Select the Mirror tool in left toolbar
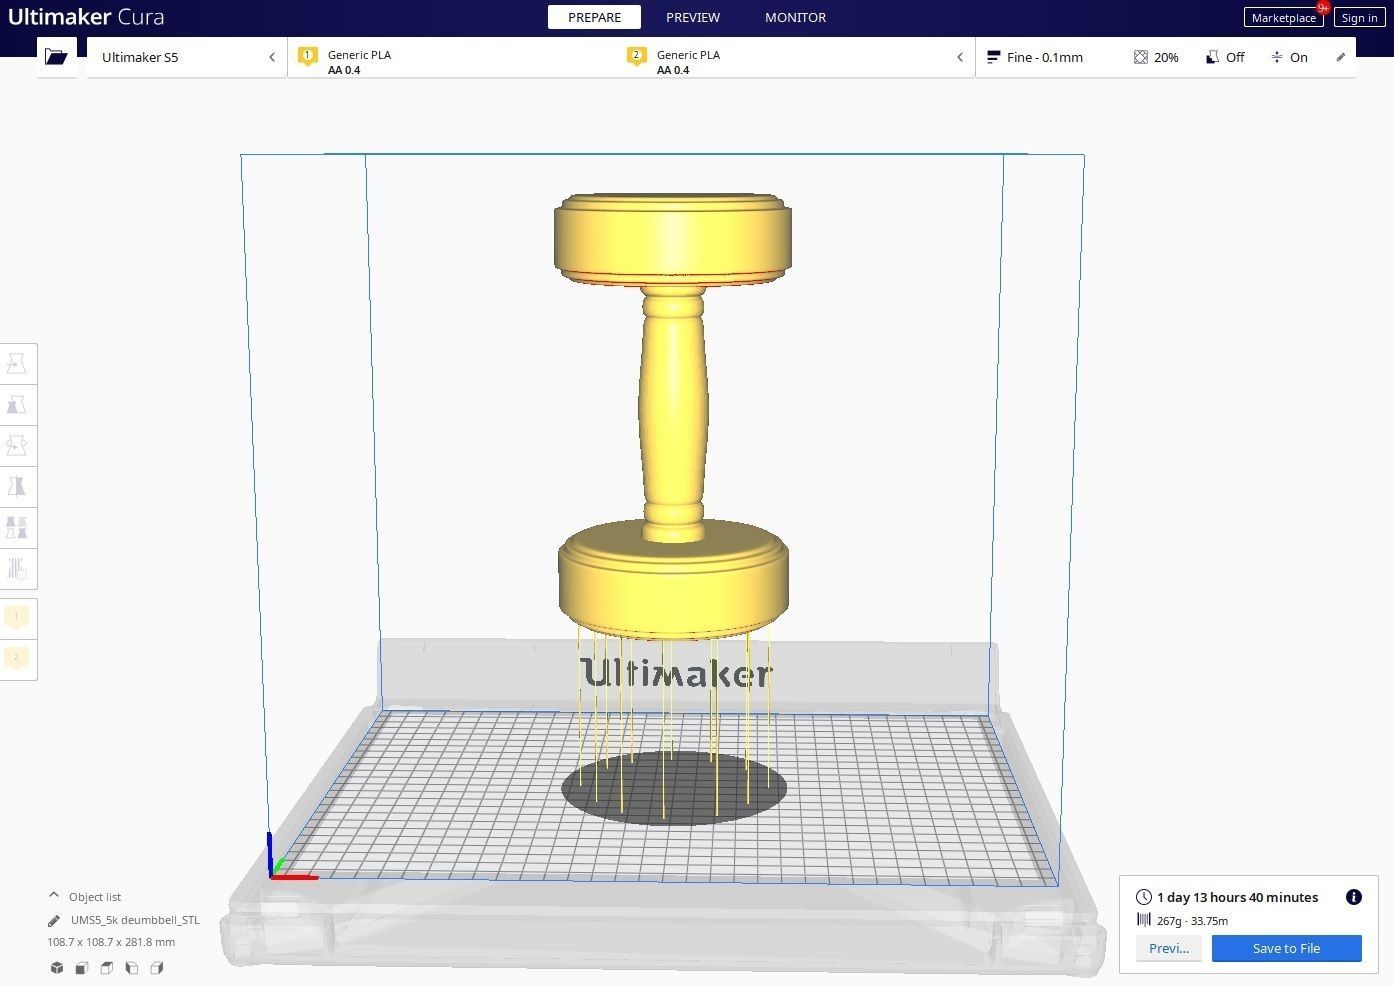The height and width of the screenshot is (986, 1394). [x=17, y=487]
